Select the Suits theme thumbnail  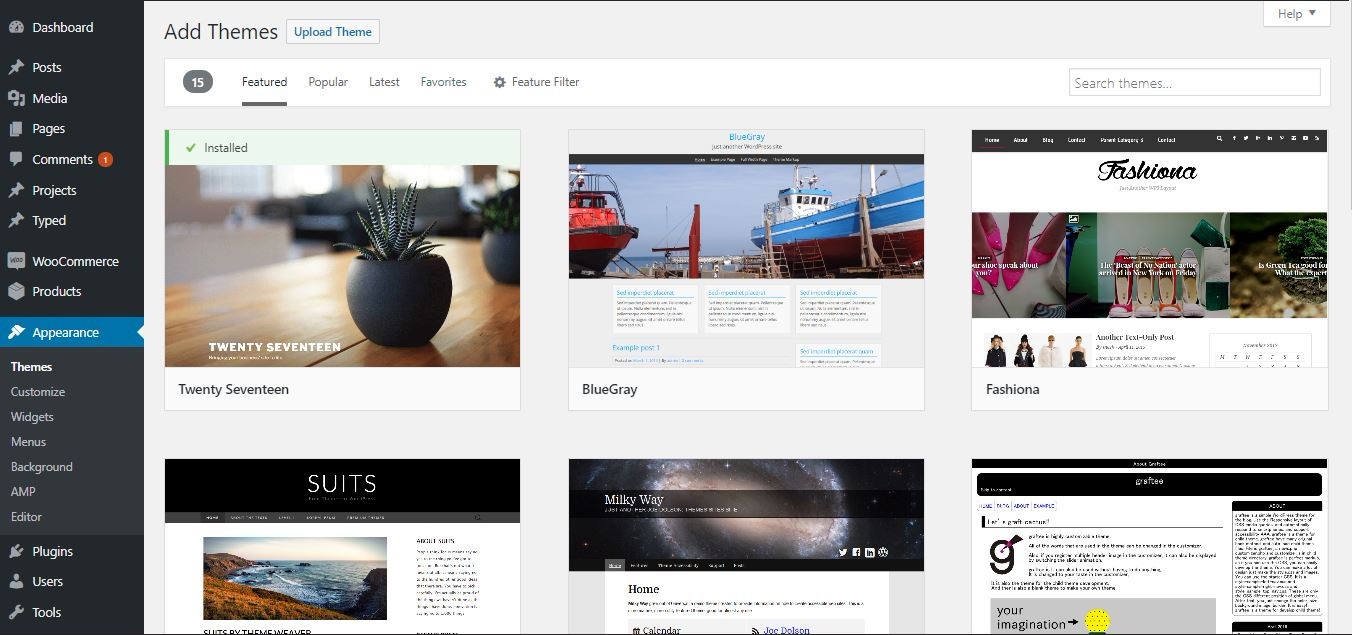[x=342, y=547]
